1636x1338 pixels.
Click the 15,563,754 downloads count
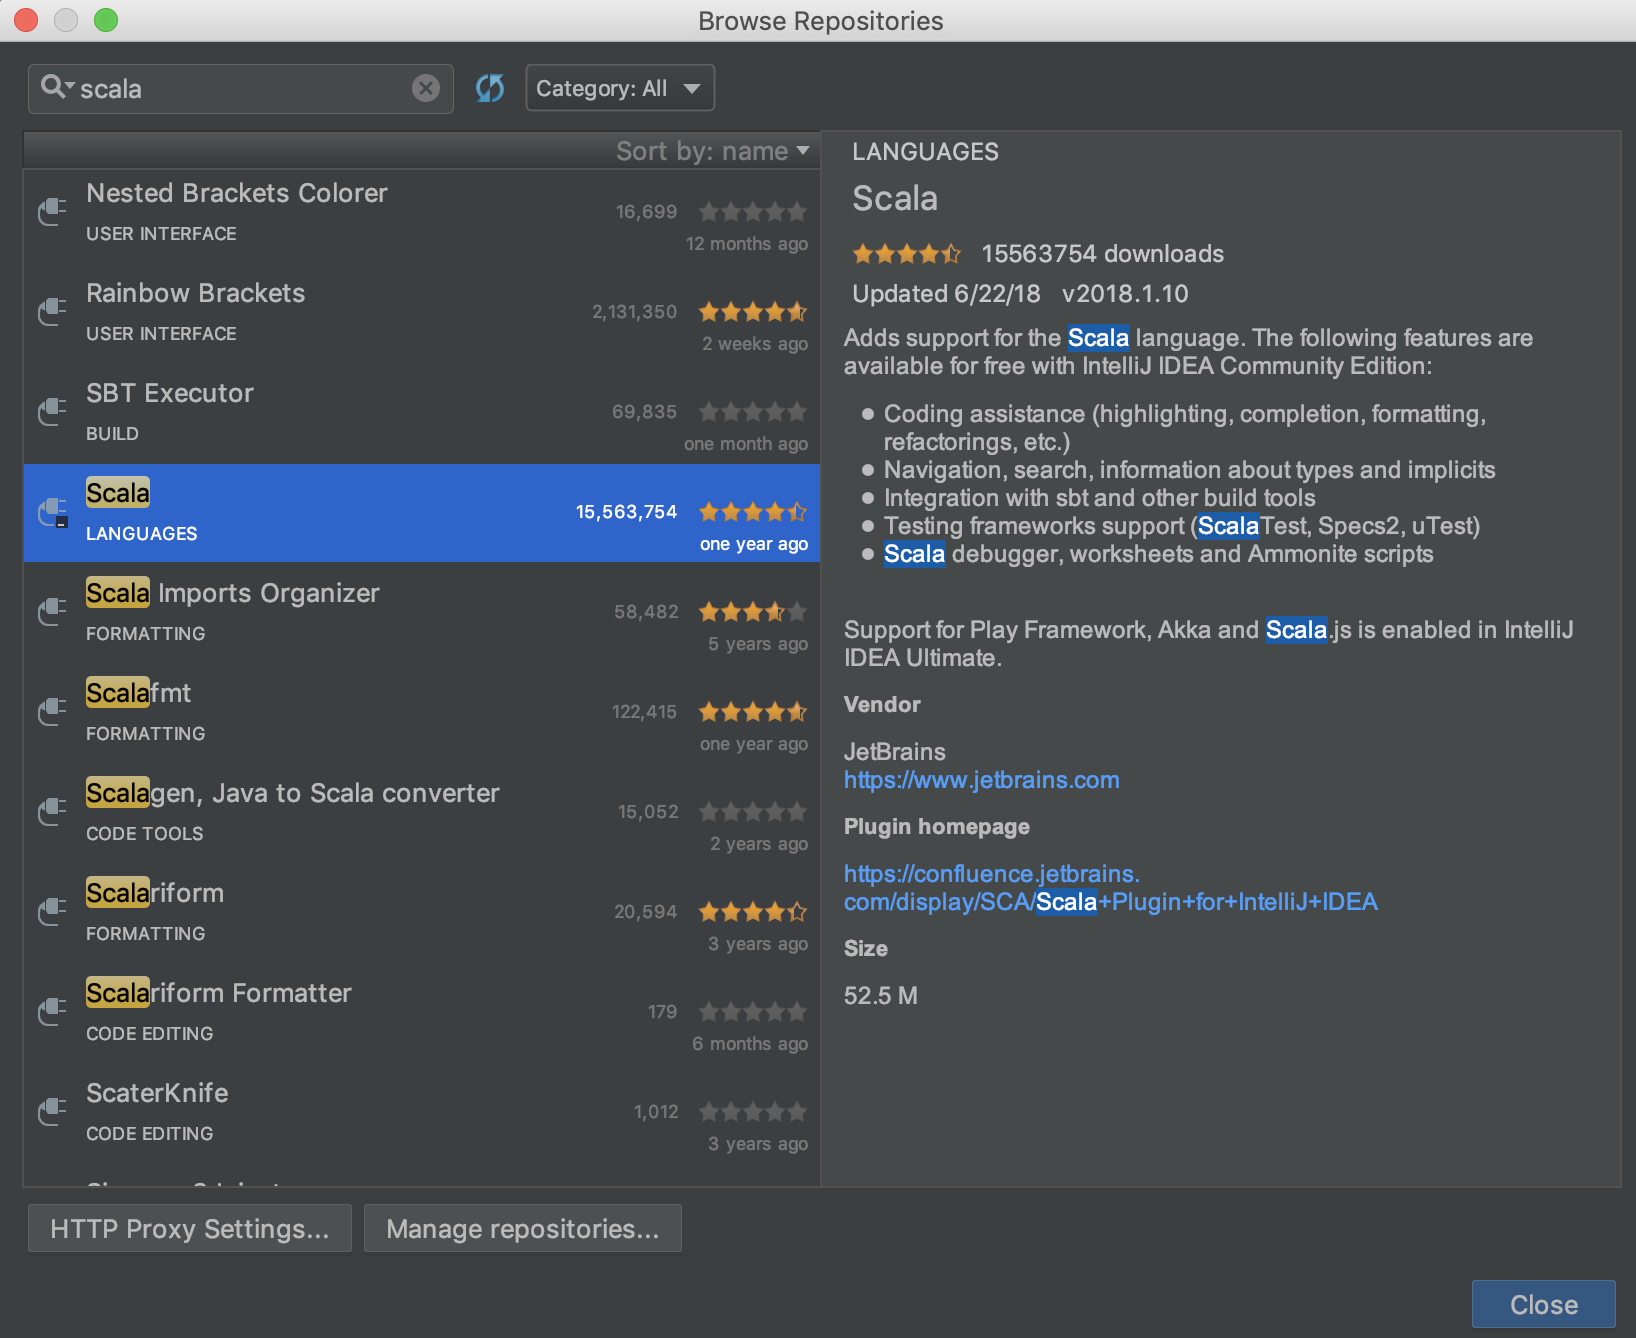coord(627,512)
